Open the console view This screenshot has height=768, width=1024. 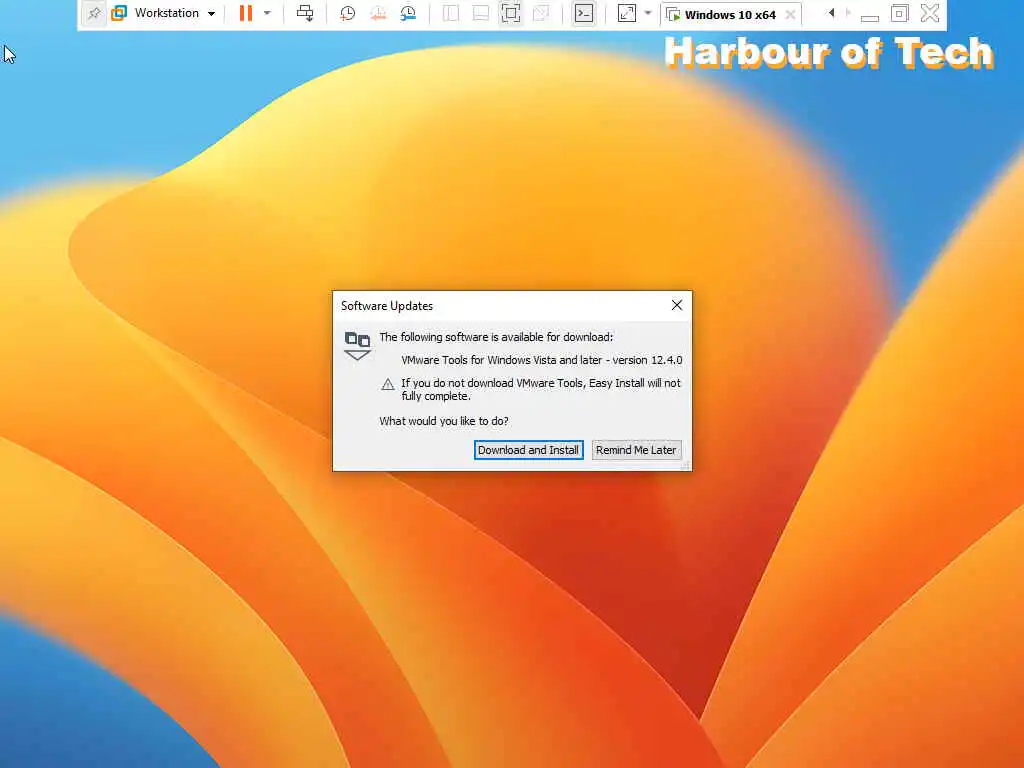(x=584, y=13)
